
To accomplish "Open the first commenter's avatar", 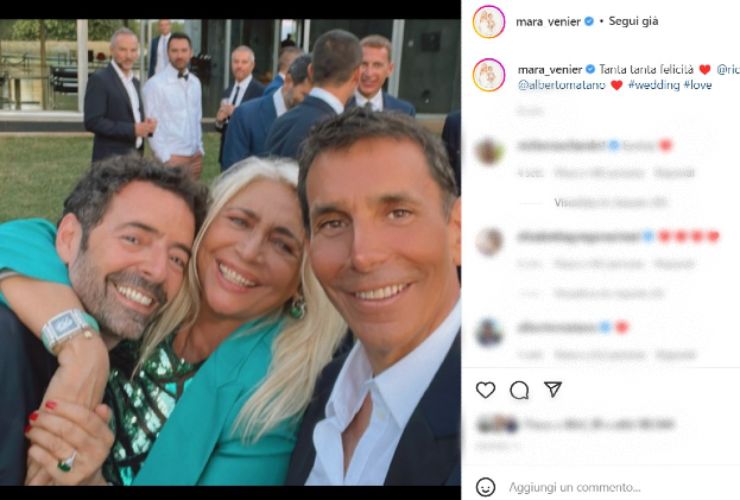I will pos(489,151).
